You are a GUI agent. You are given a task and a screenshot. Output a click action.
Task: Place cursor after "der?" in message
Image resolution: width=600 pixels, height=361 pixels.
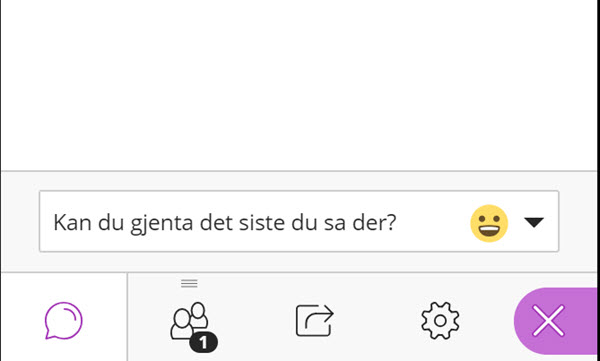[x=397, y=222]
